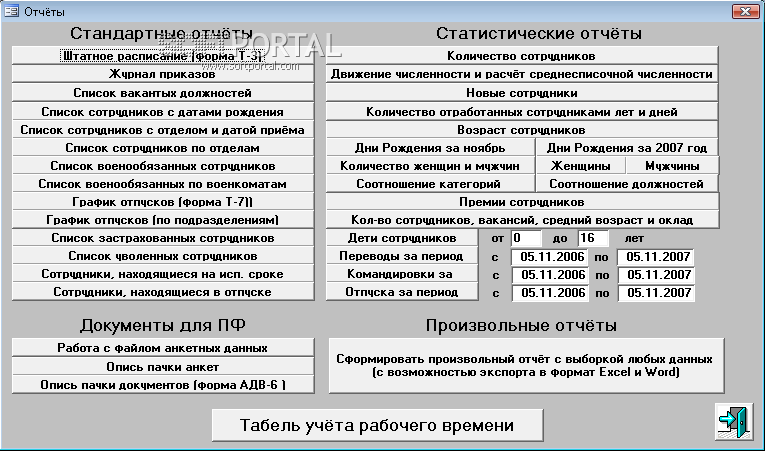Open Список сотрудников с датами рождения

163,112
